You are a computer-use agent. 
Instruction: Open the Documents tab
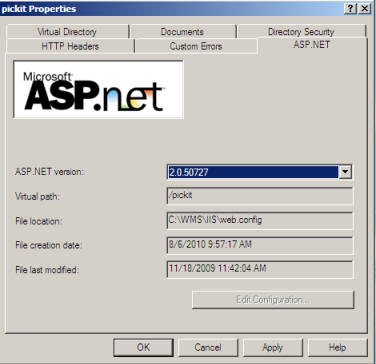[182, 32]
